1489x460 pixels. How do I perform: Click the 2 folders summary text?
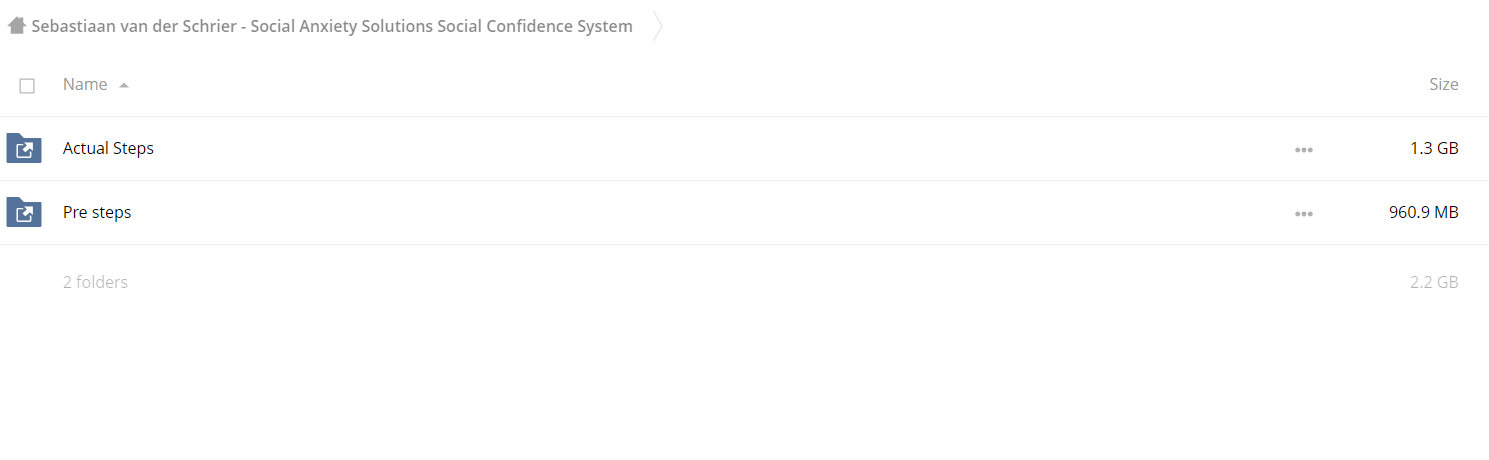(95, 283)
